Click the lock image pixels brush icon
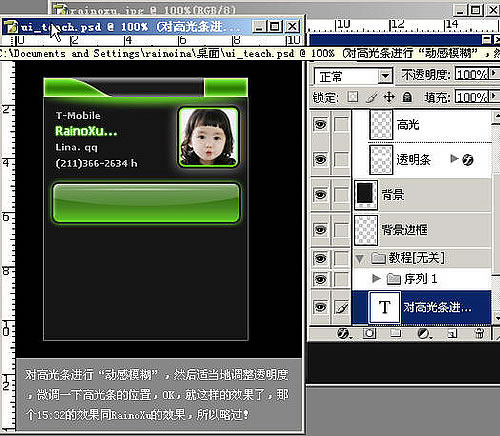 371,97
